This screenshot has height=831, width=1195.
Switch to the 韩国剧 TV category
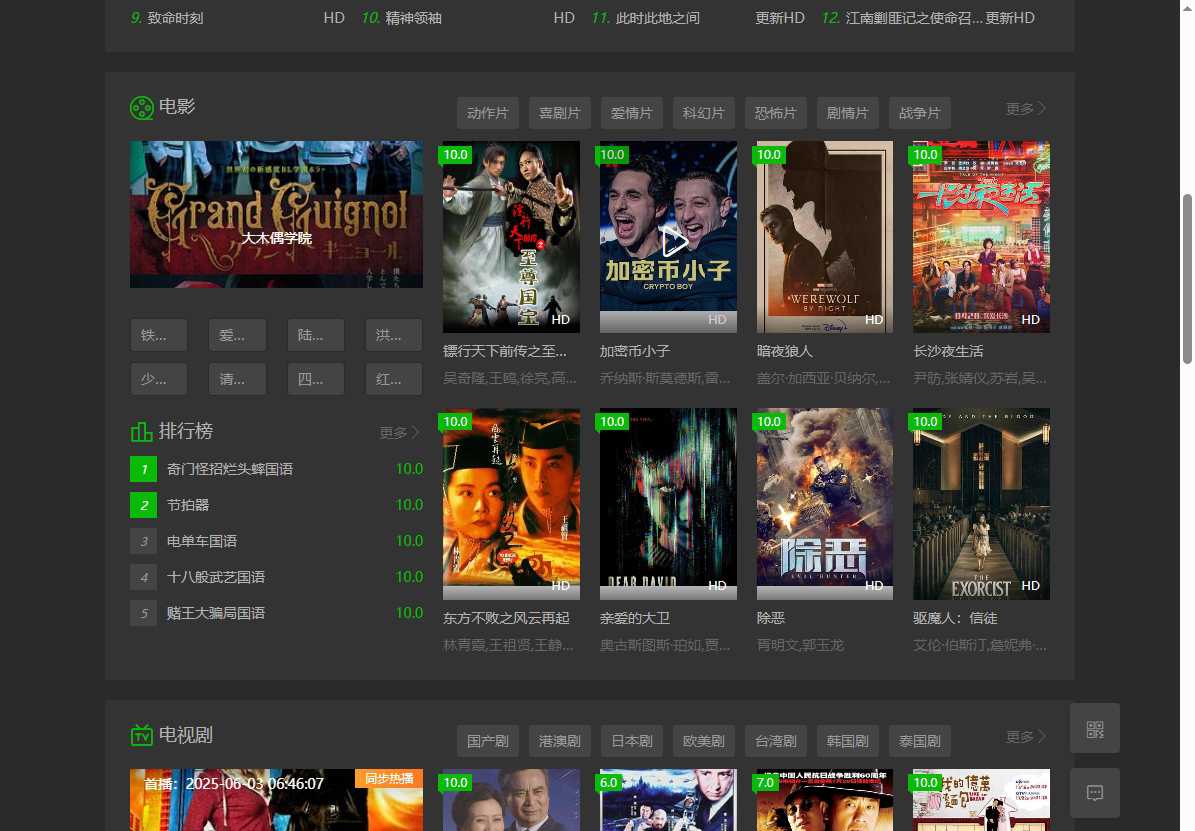(847, 741)
